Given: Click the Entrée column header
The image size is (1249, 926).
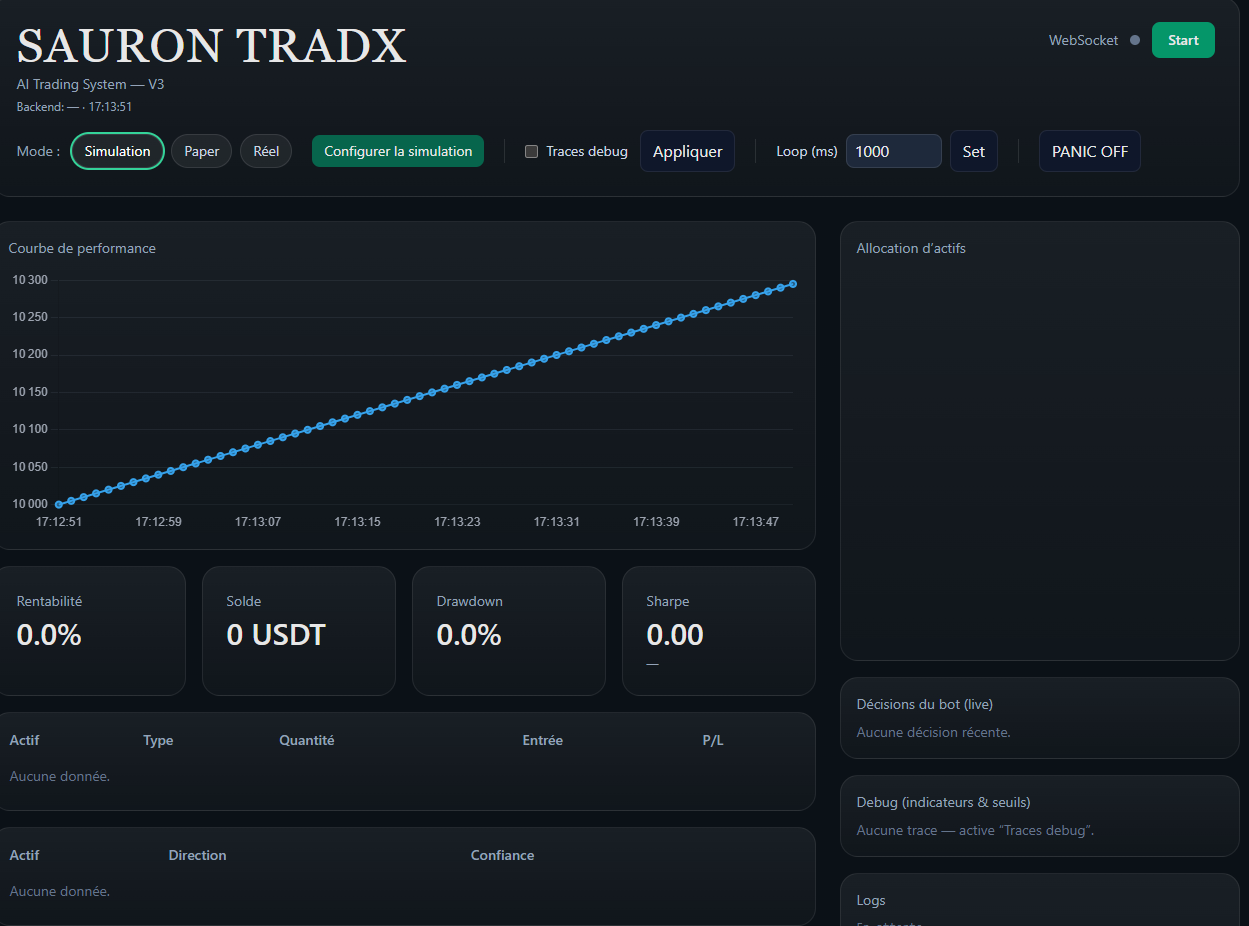Looking at the screenshot, I should pyautogui.click(x=543, y=741).
